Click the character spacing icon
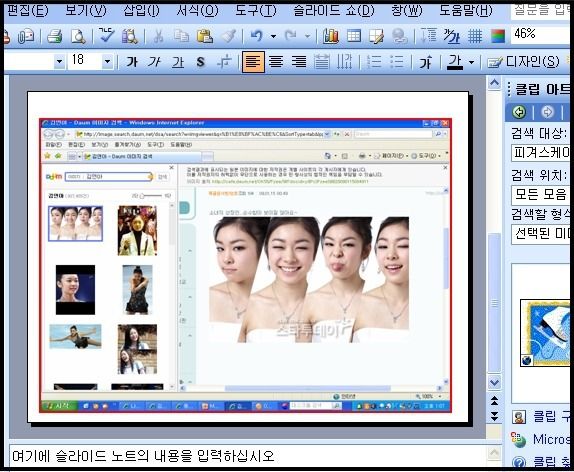The image size is (574, 472). 224,62
